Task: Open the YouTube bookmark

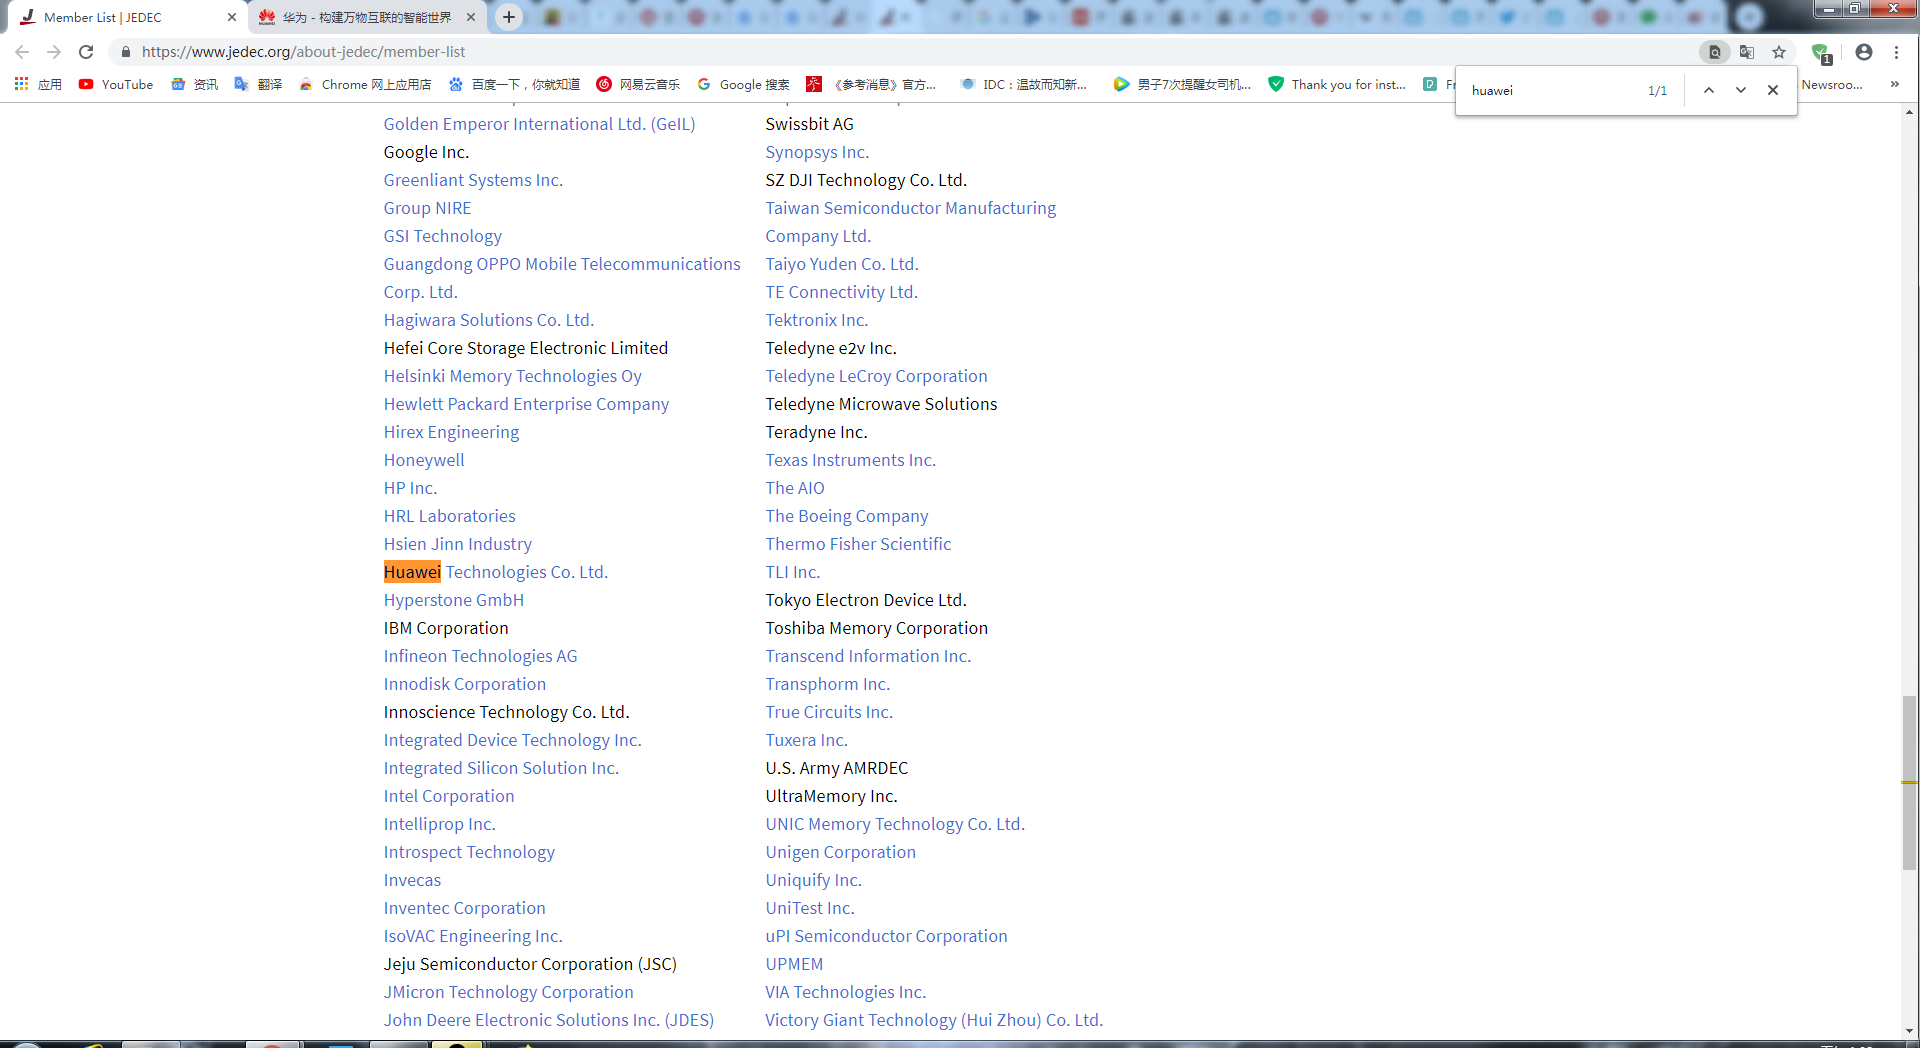Action: tap(116, 85)
